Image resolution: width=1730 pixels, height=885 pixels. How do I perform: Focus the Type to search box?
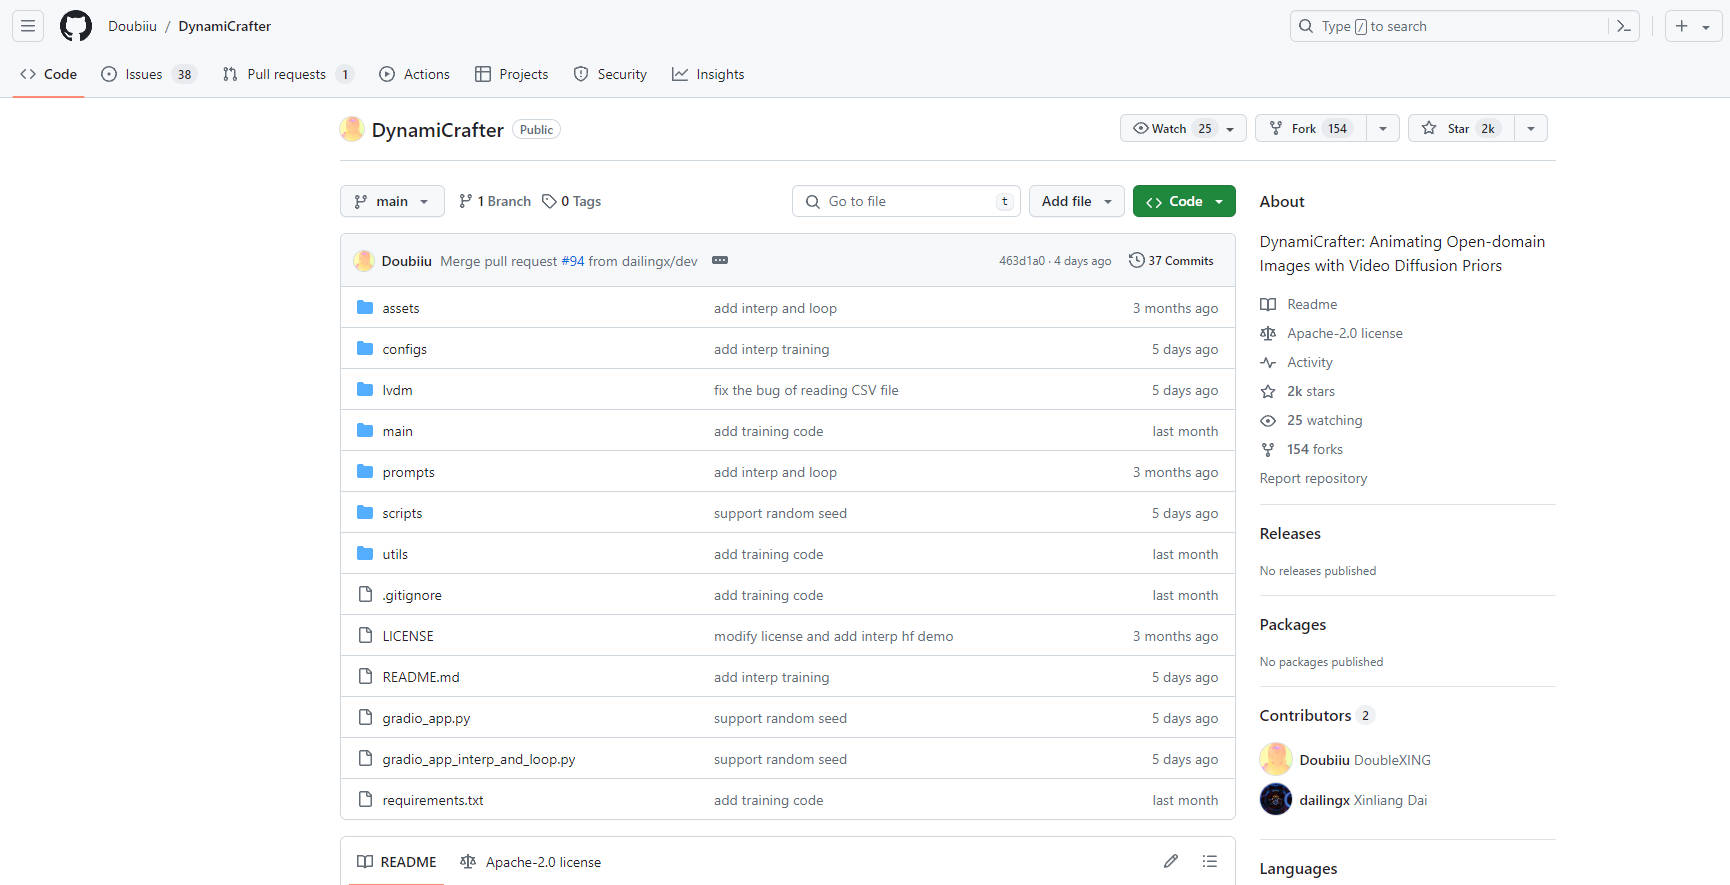point(1465,26)
